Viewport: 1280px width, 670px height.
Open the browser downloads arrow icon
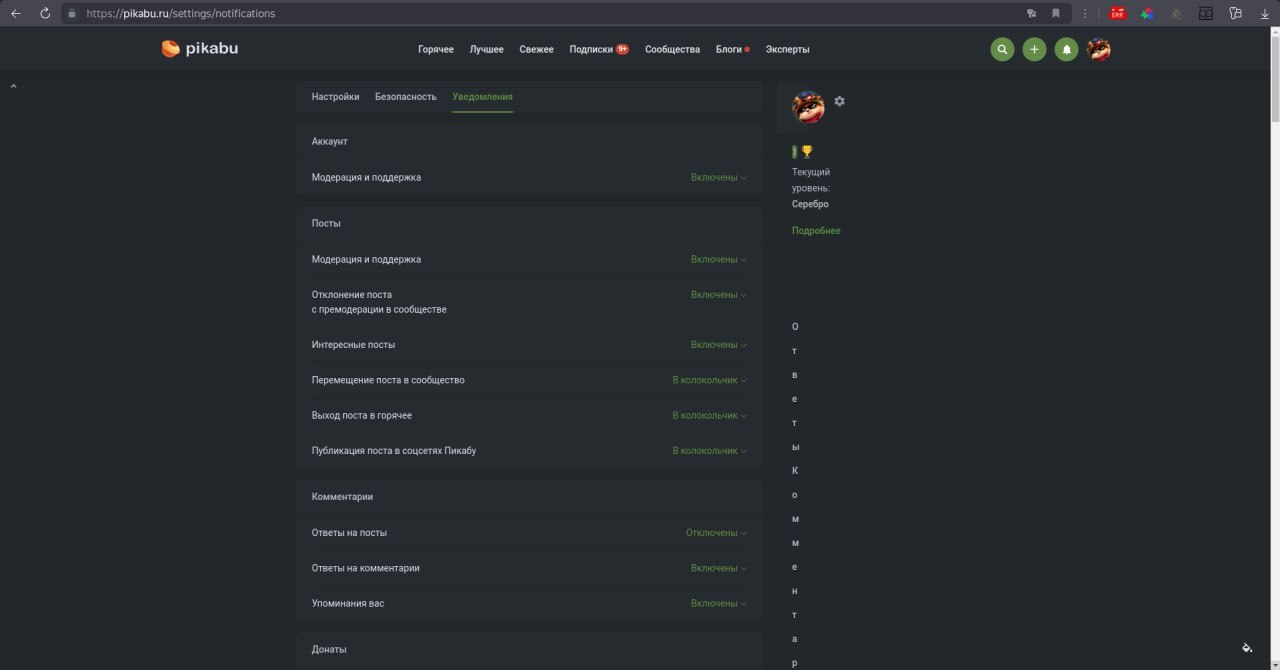(x=1264, y=13)
